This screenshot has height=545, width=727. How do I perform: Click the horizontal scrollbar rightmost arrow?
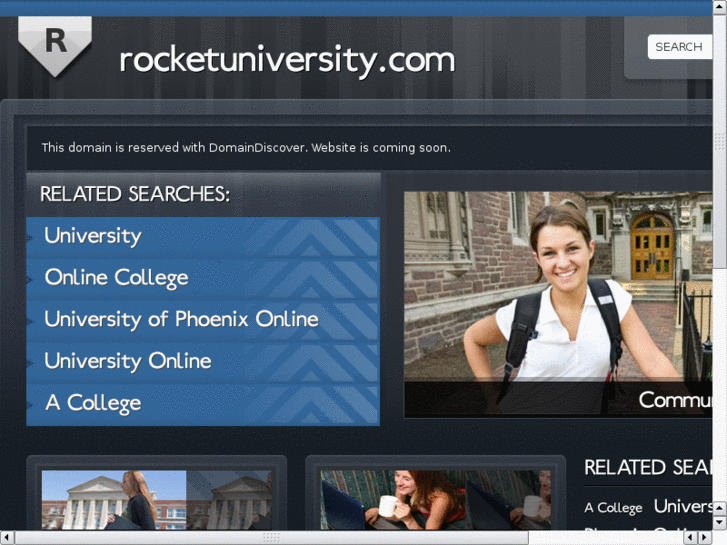pyautogui.click(x=705, y=538)
